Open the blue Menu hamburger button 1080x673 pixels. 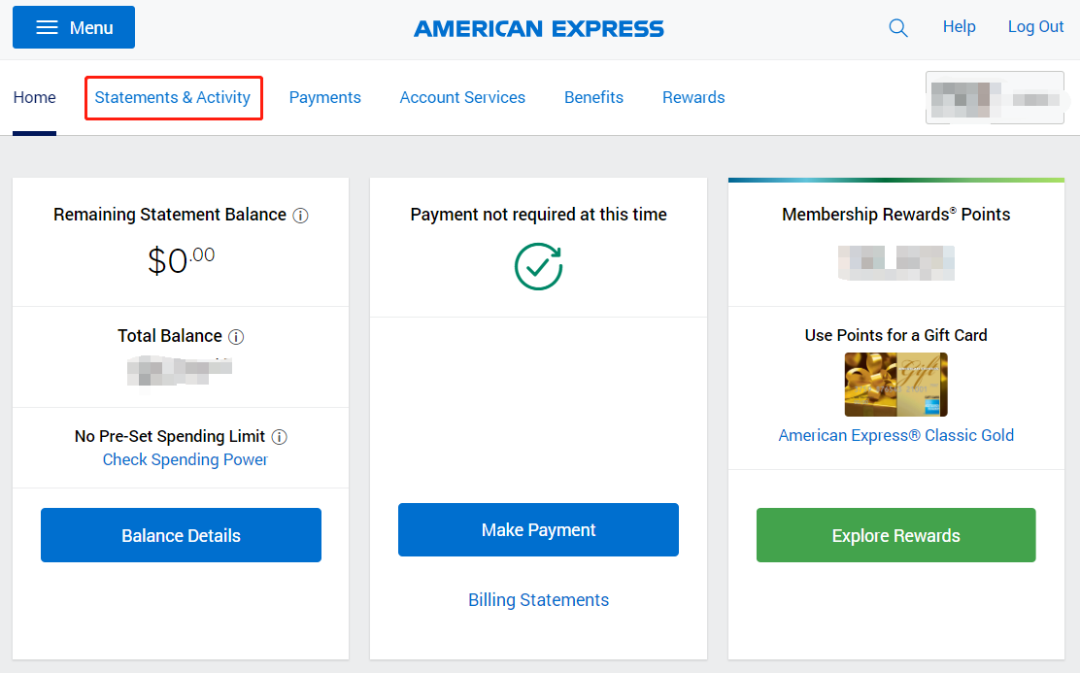point(74,28)
